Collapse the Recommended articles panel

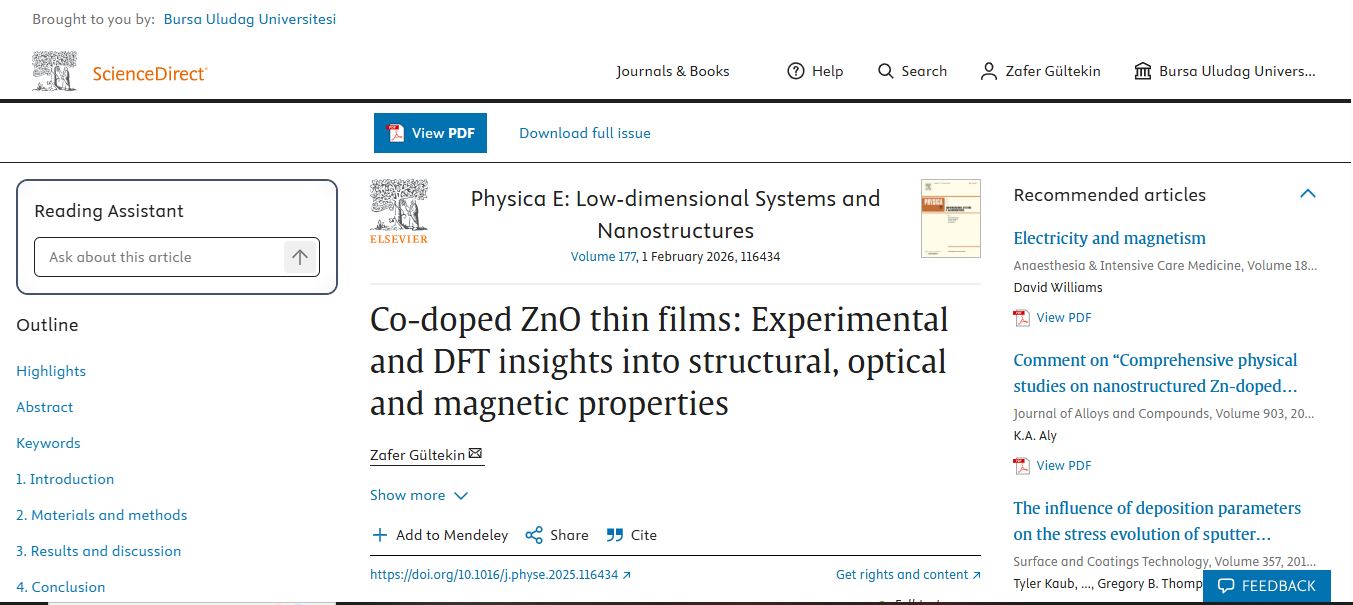click(1307, 194)
